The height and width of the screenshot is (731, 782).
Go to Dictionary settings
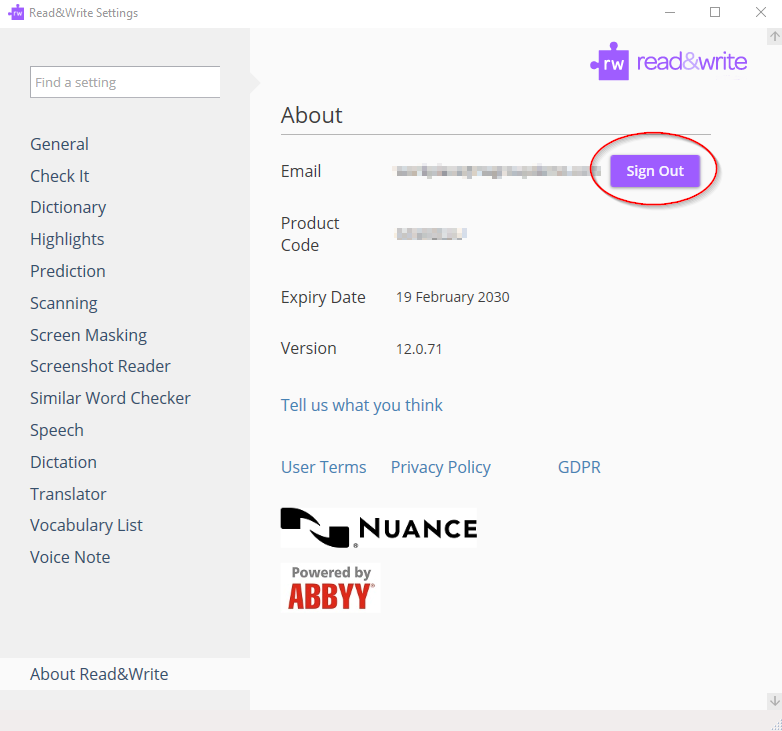[x=68, y=207]
